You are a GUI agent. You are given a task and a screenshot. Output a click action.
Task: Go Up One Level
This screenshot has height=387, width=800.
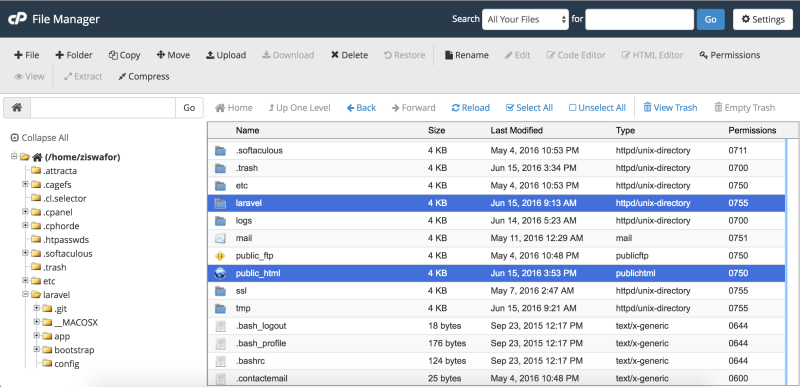(299, 108)
